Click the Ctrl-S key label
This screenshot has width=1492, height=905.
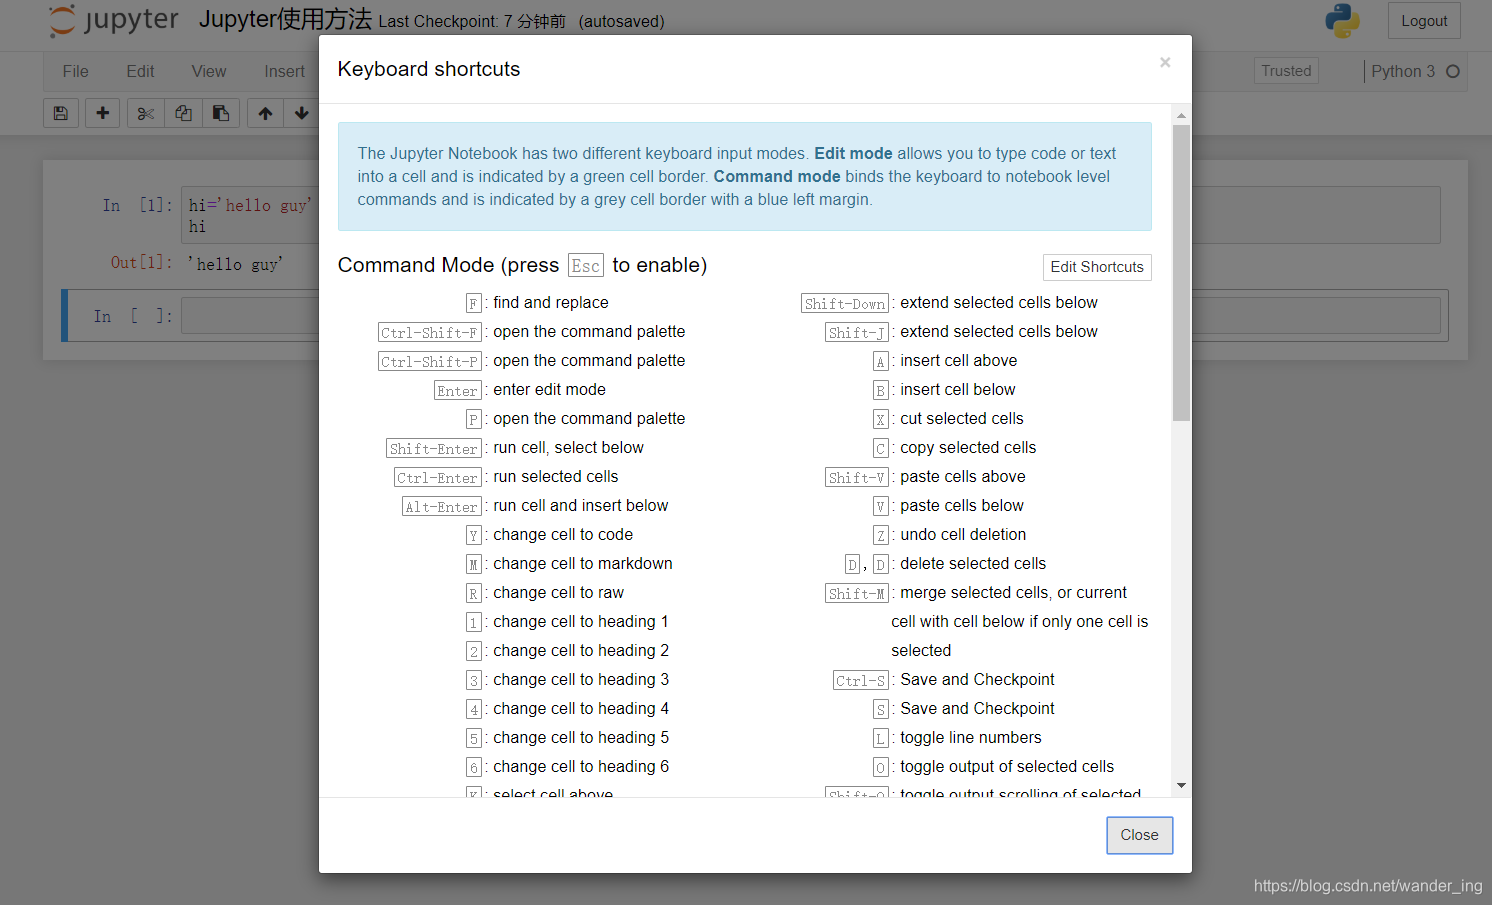(x=861, y=681)
